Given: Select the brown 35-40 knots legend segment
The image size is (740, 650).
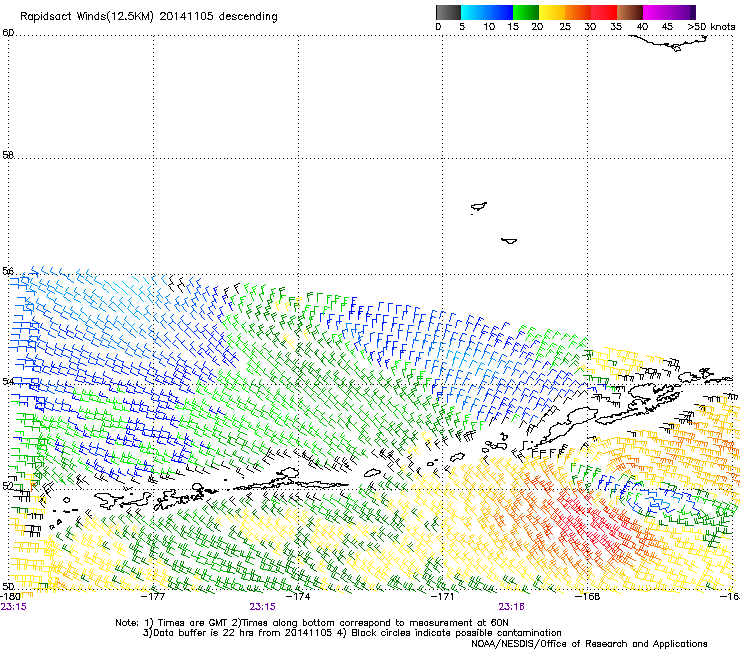Looking at the screenshot, I should point(630,12).
